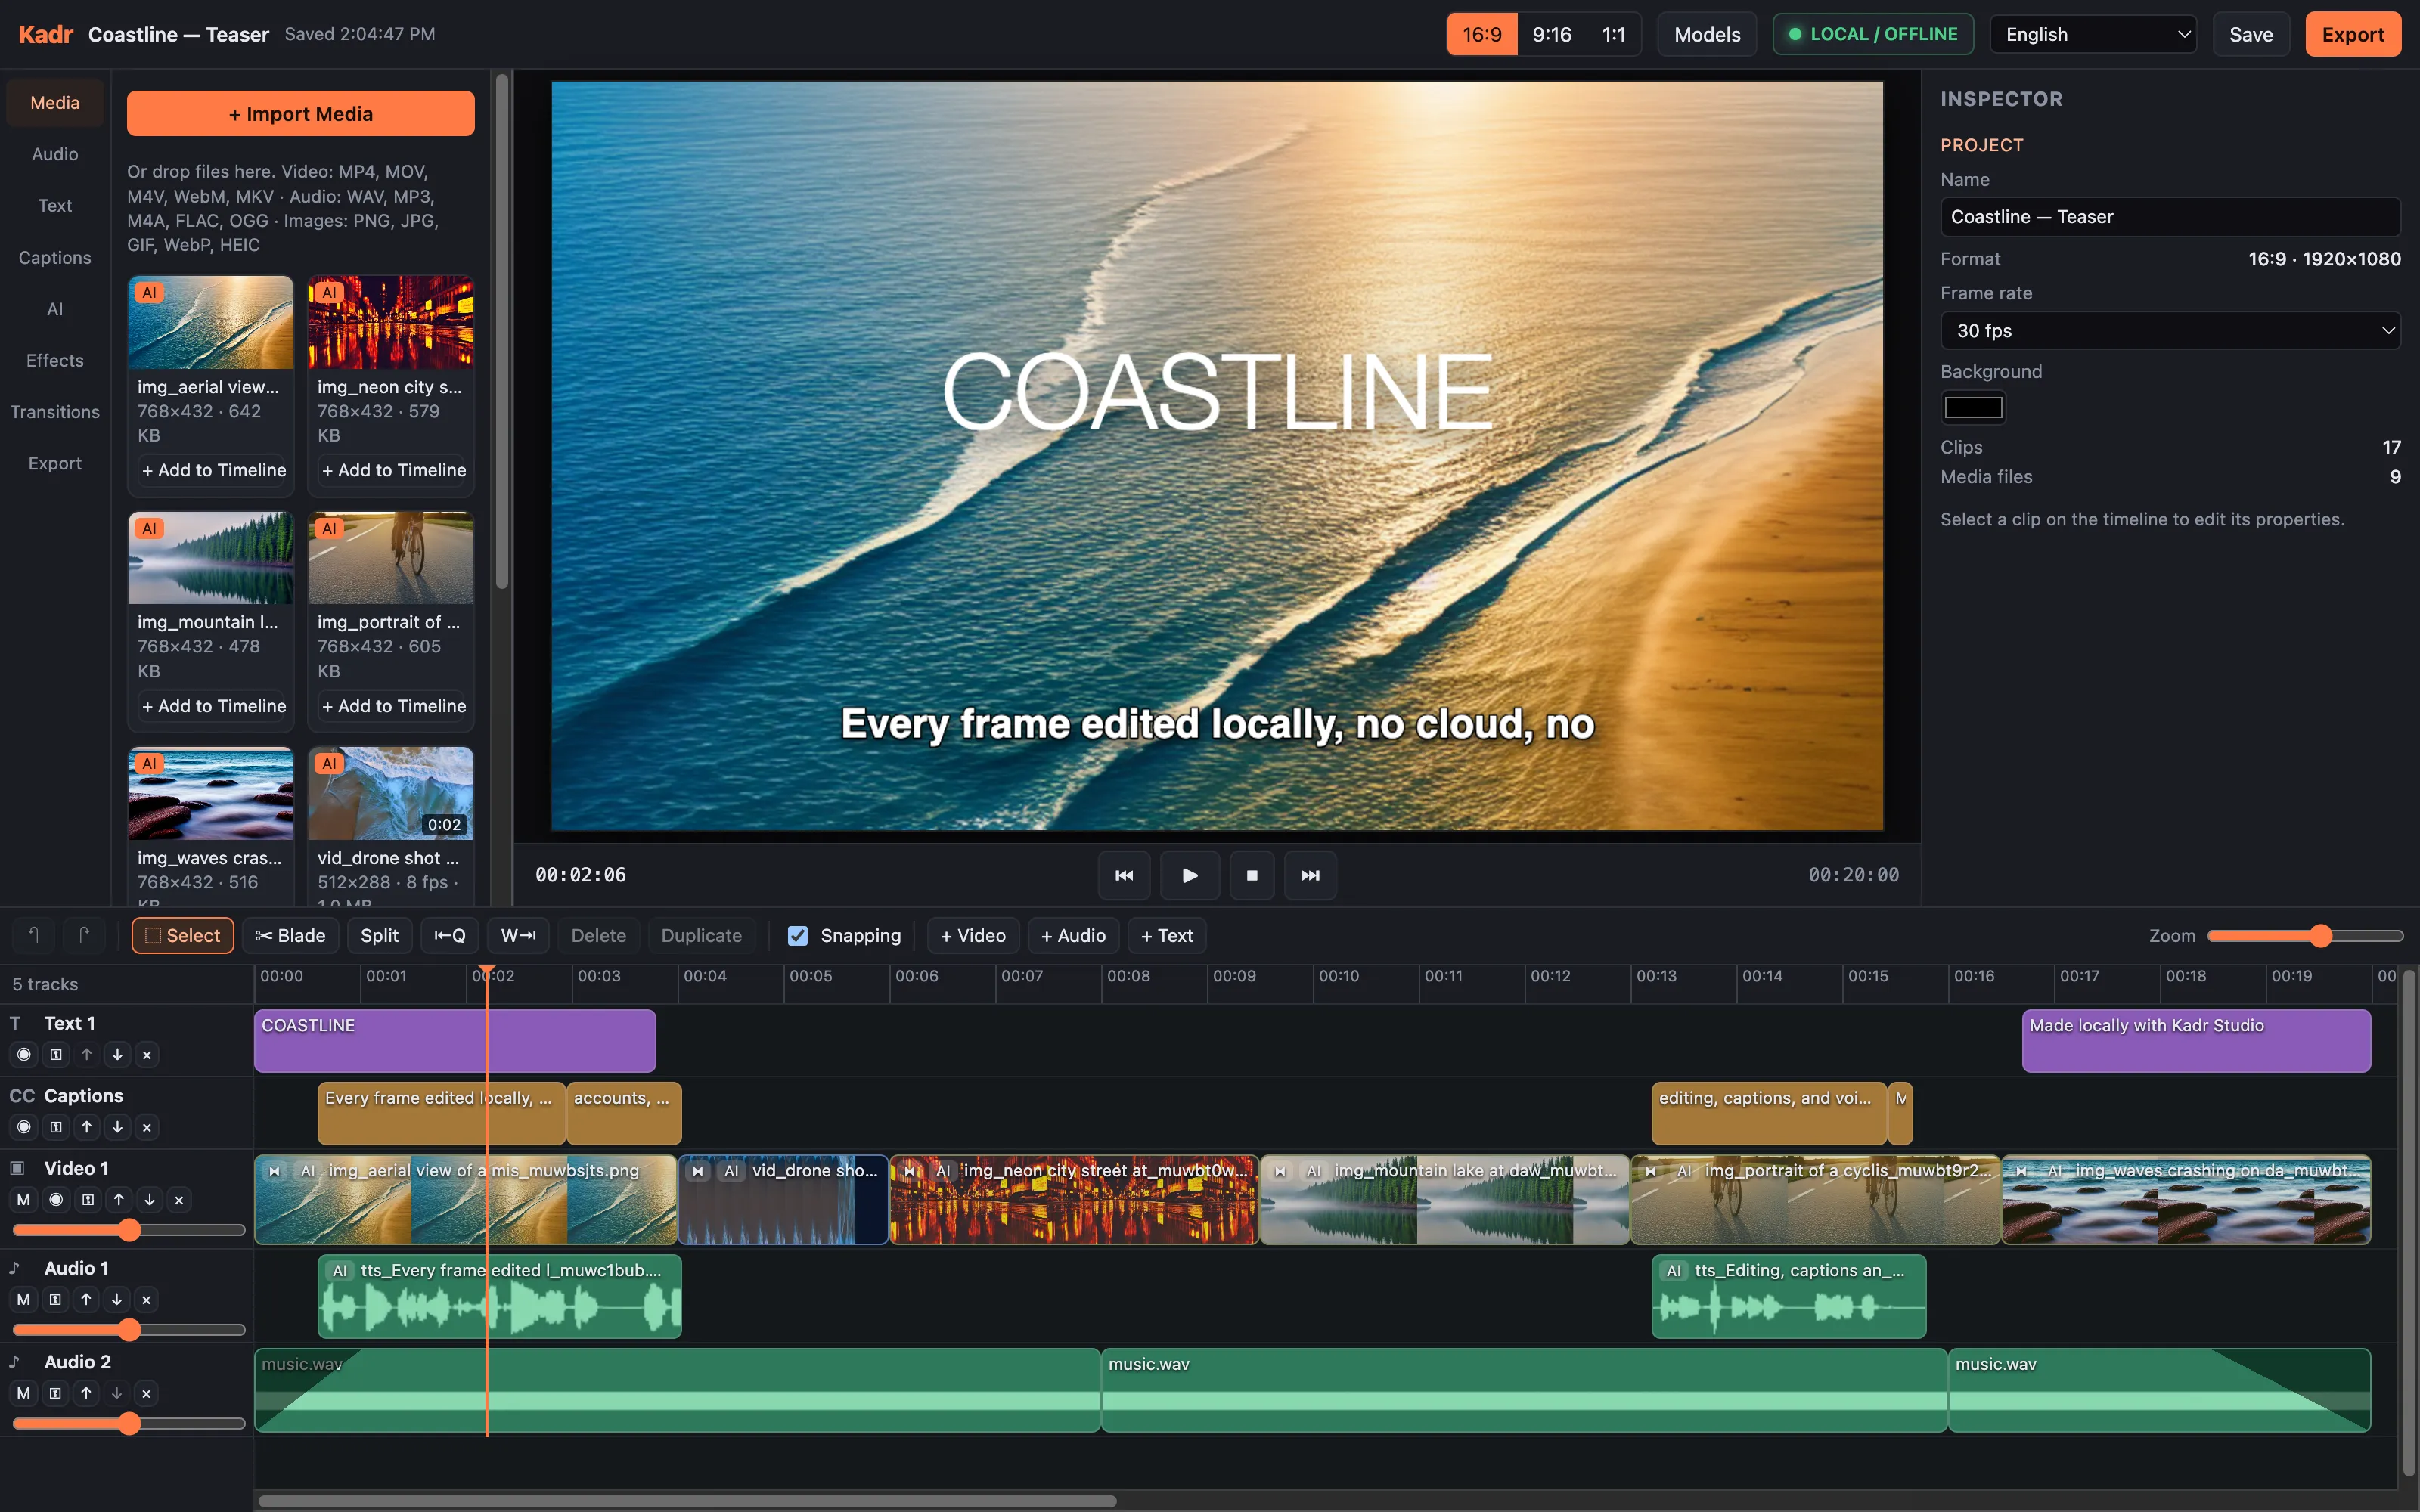Add img_neon city to timeline

[393, 470]
